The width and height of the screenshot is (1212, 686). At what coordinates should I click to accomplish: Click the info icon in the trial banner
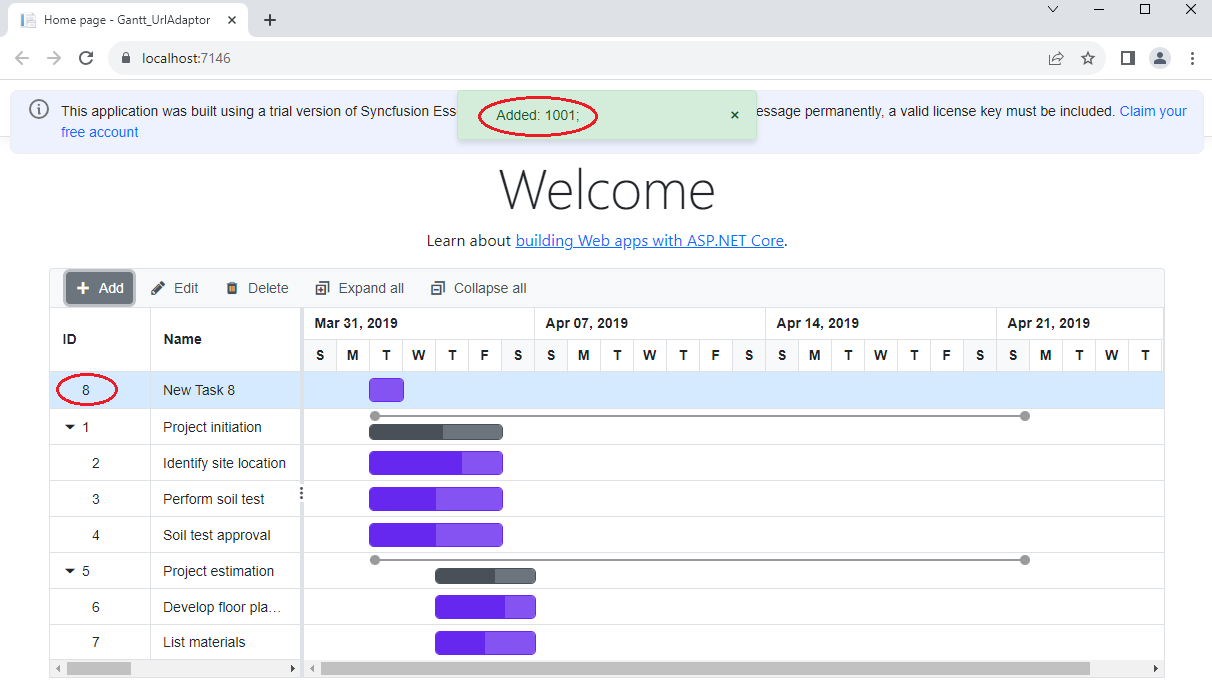(38, 110)
